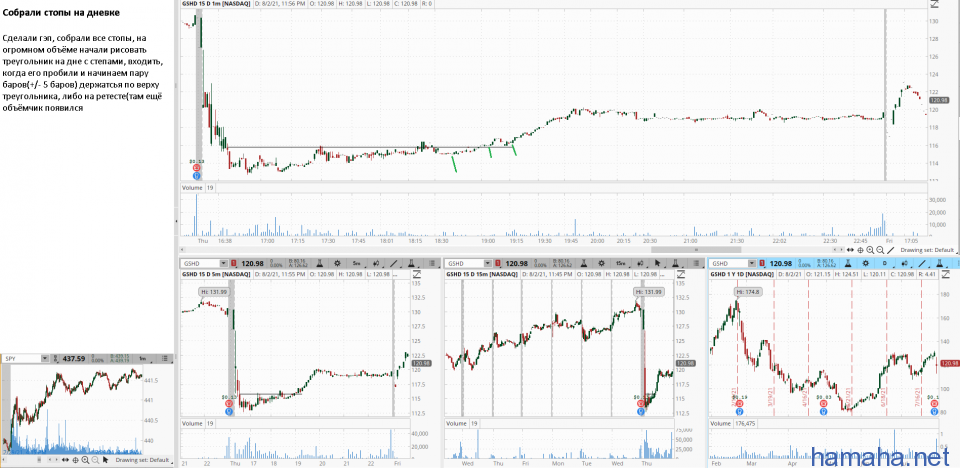960x468 pixels.
Task: Zoom in using the magnifier below the SPY chart
Action: 85,459
